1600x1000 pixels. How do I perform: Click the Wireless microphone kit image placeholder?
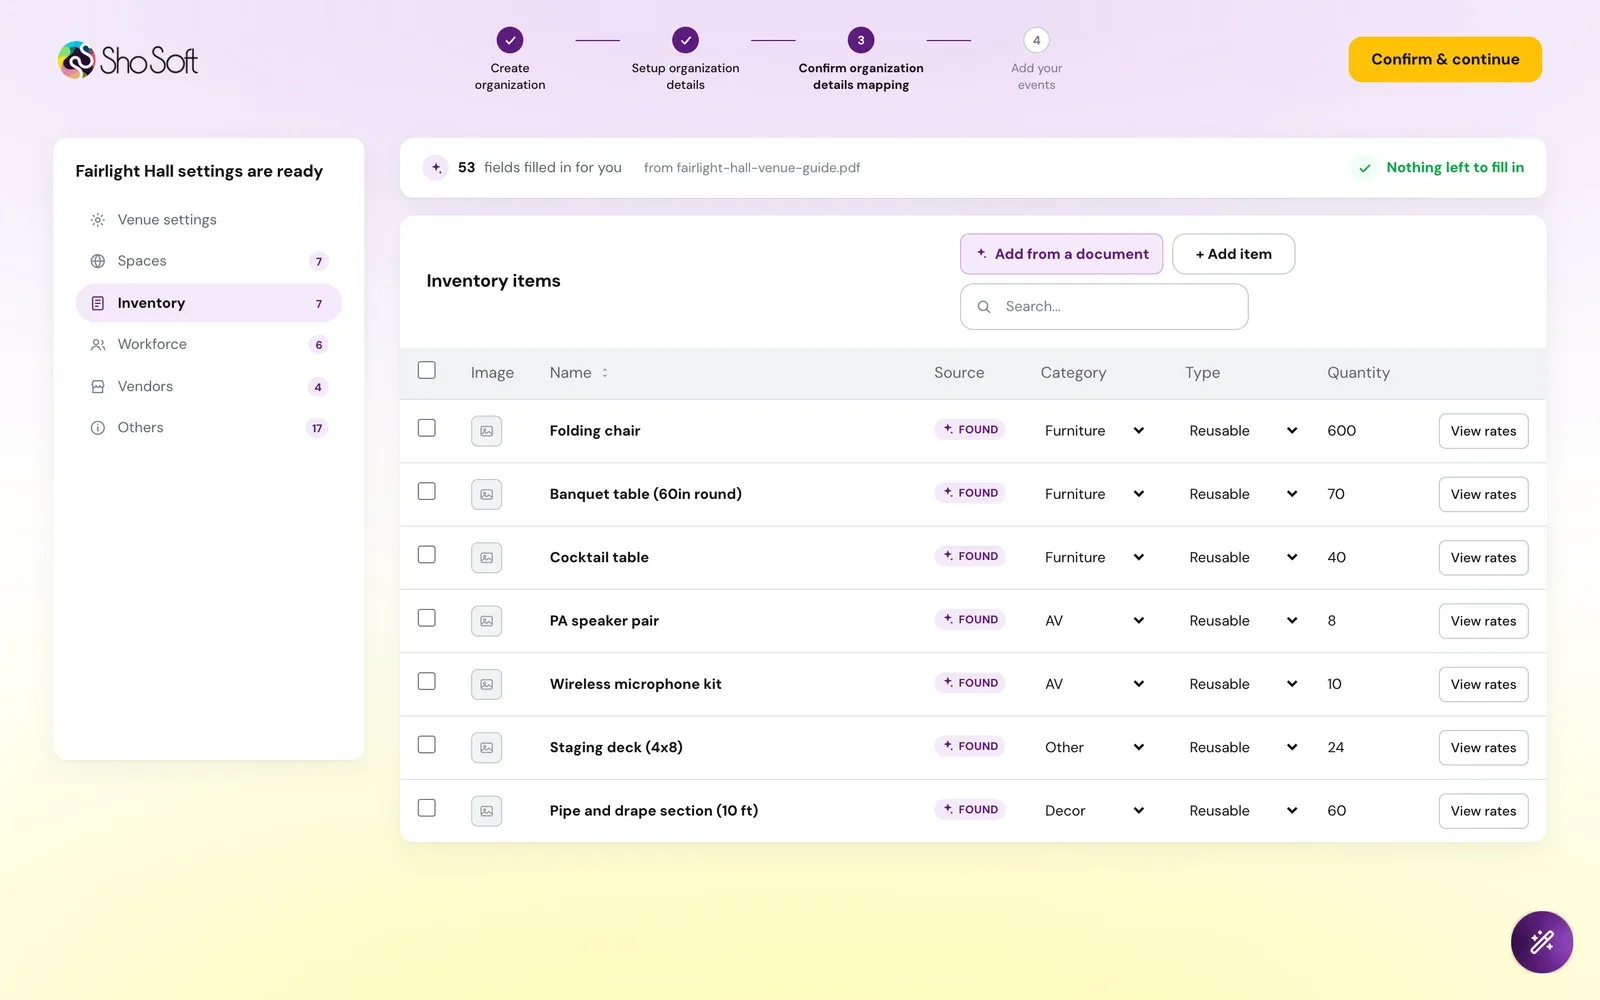click(486, 684)
